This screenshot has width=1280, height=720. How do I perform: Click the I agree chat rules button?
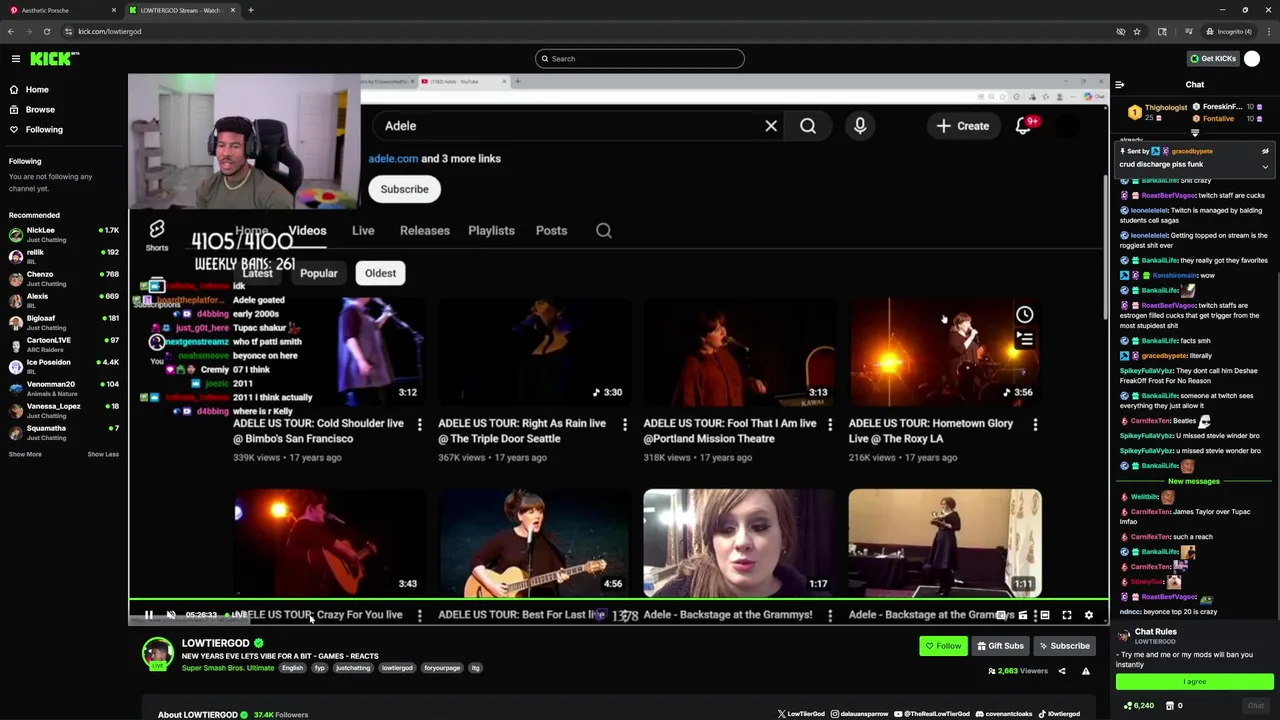[x=1194, y=682]
